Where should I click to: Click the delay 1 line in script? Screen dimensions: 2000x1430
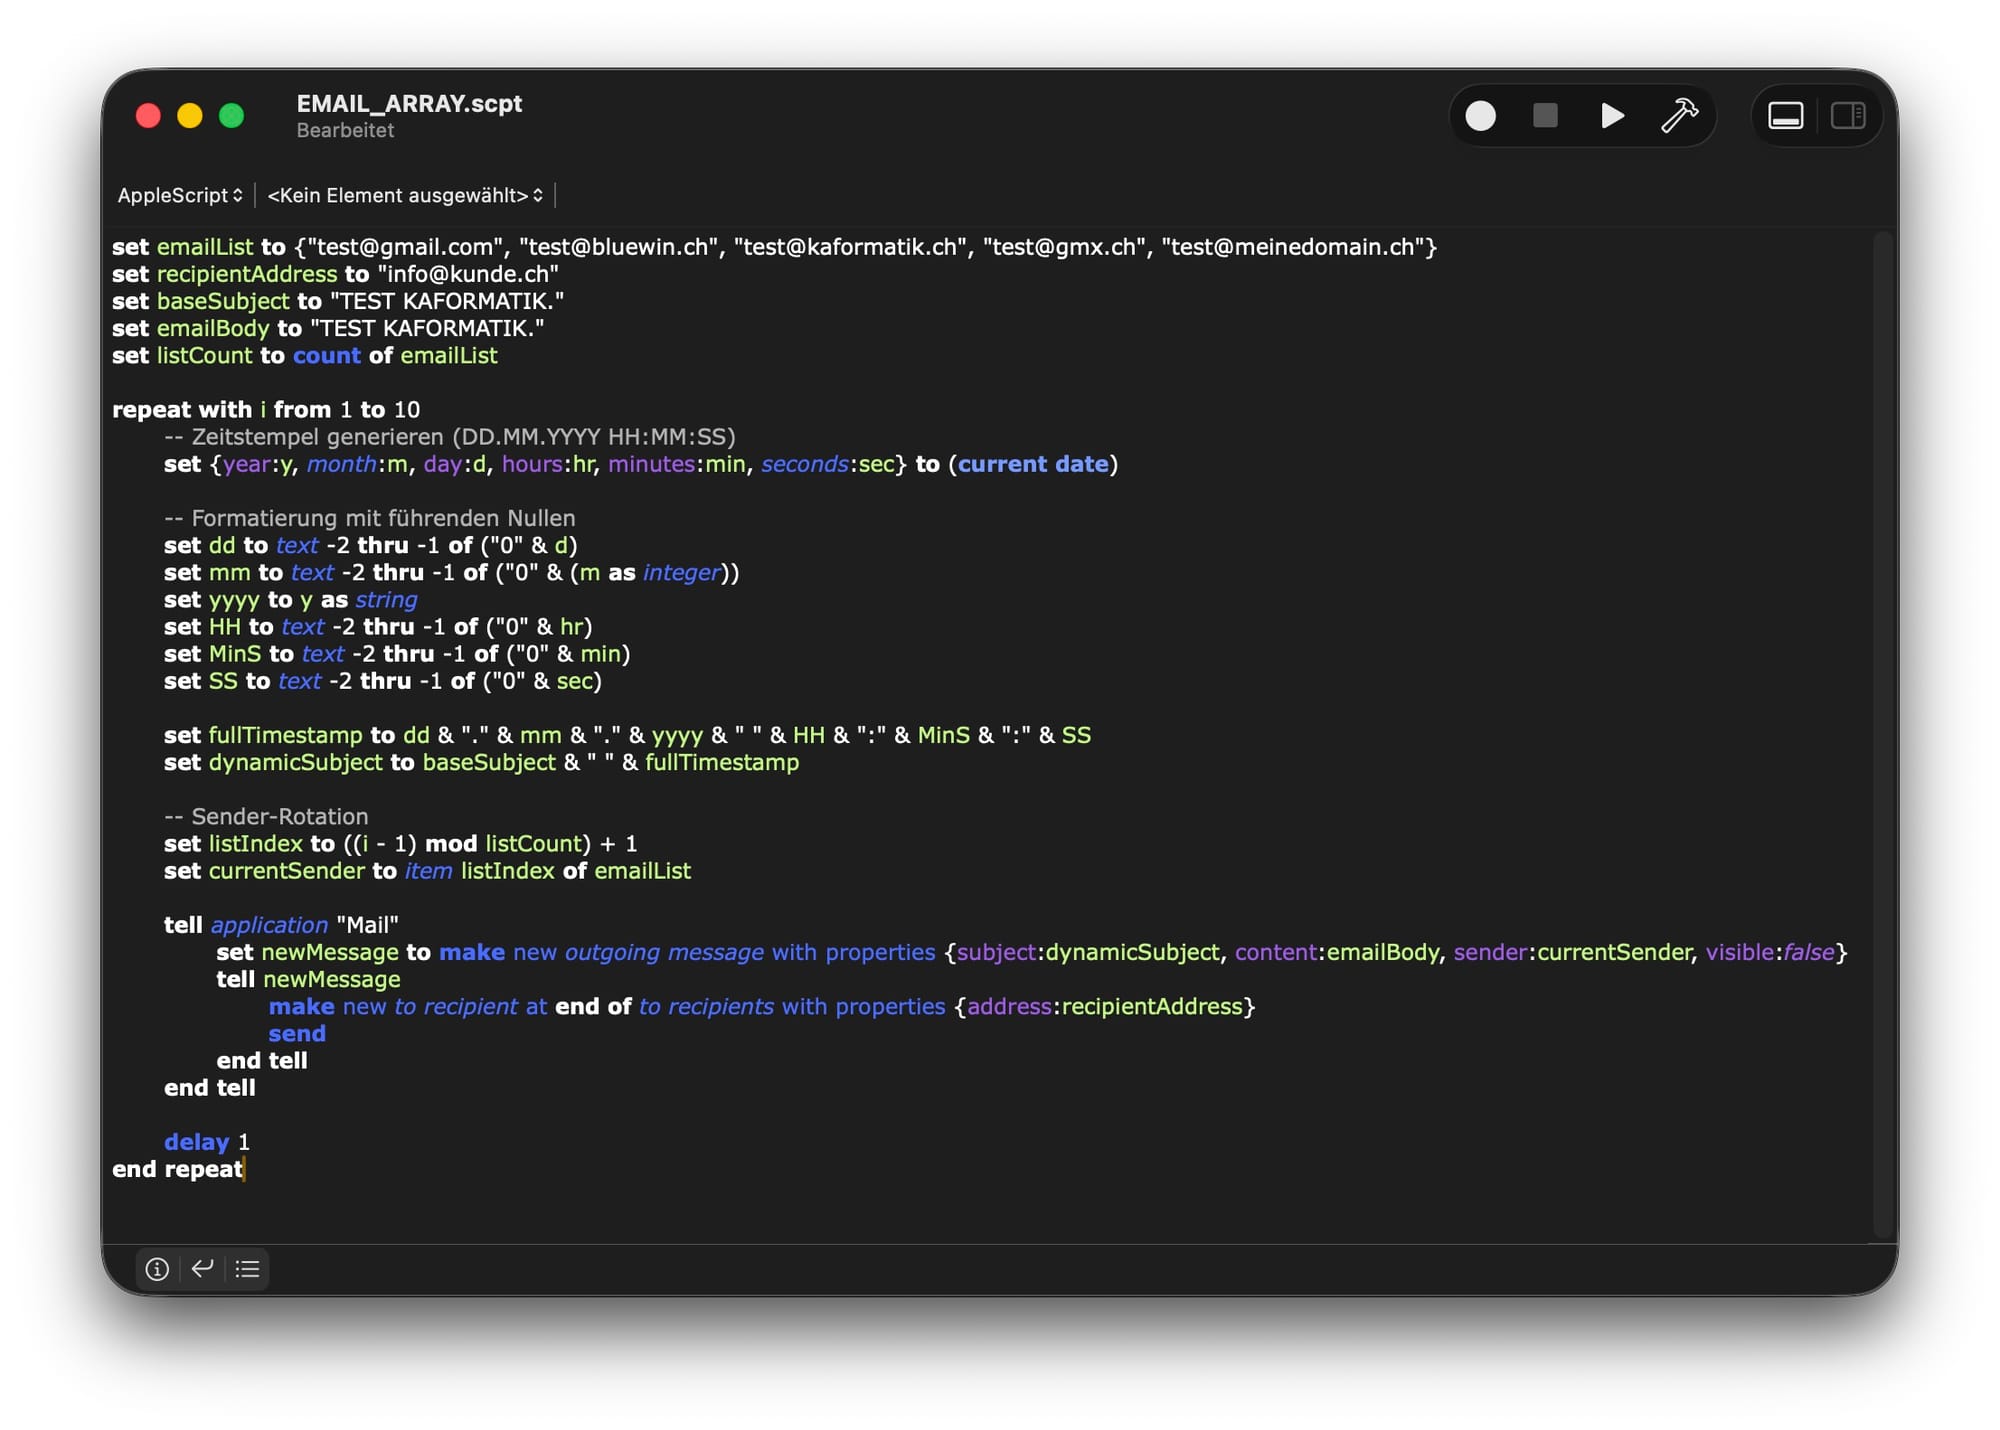click(206, 1142)
